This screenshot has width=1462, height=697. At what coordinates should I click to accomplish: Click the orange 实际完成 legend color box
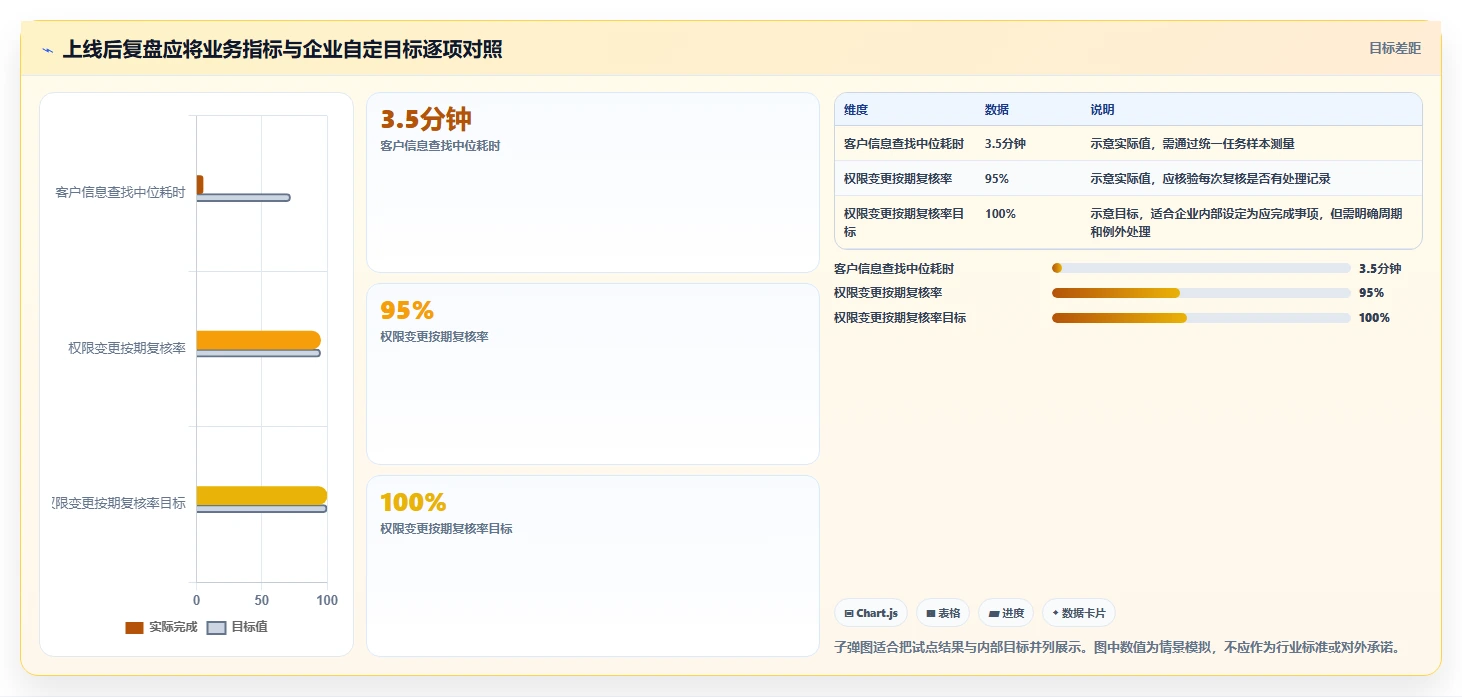coord(134,627)
